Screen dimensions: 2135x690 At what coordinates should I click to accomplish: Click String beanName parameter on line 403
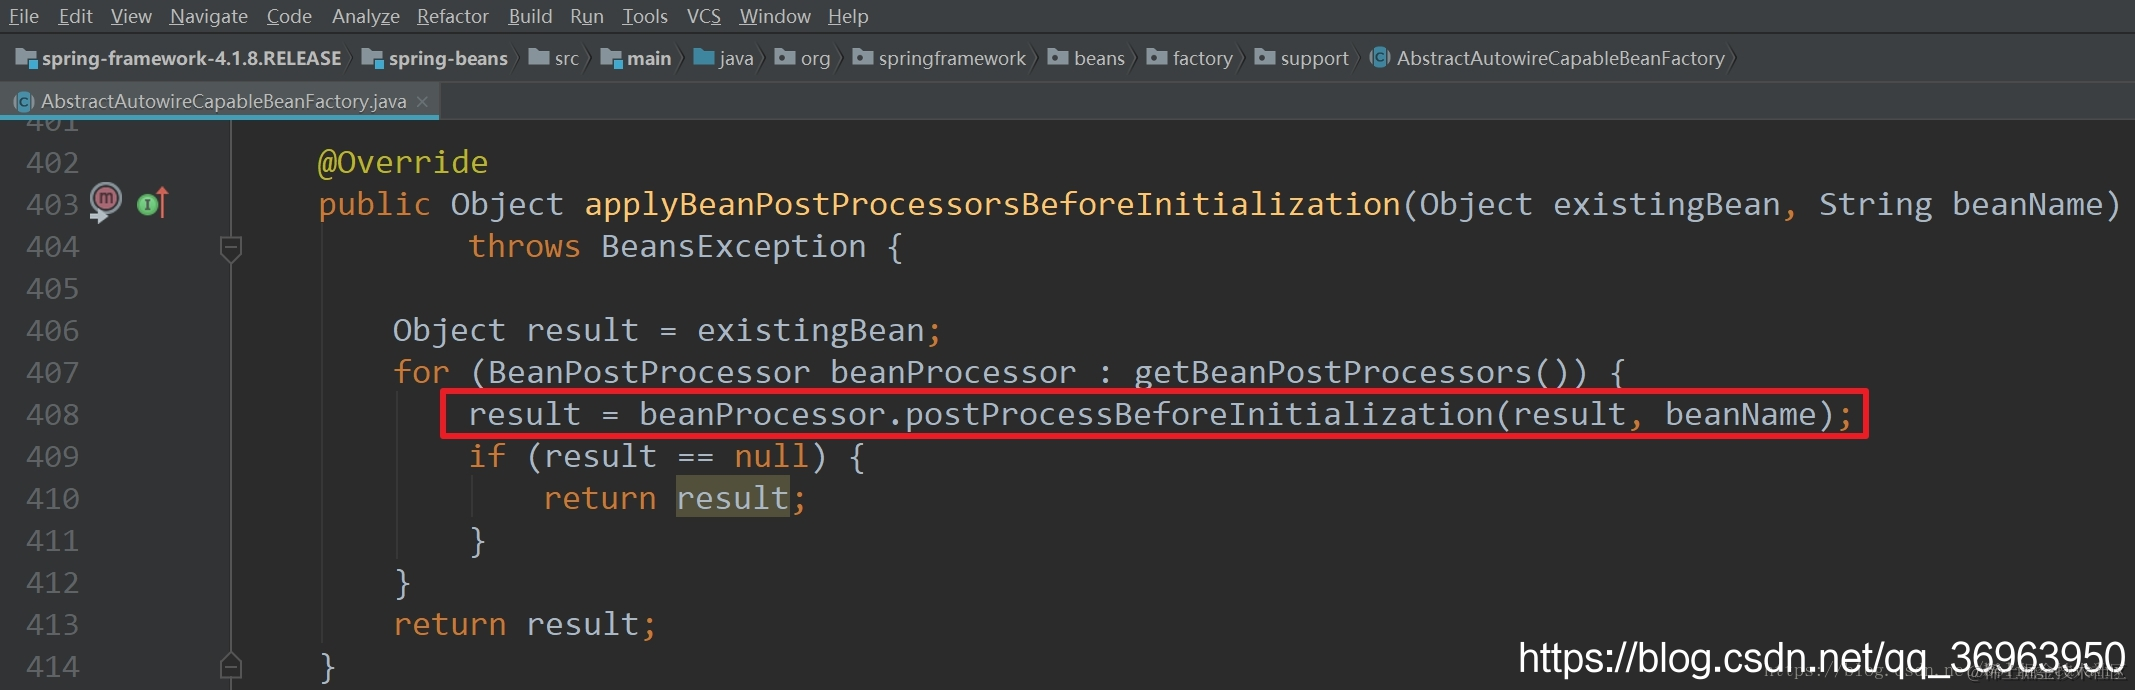pos(1961,204)
